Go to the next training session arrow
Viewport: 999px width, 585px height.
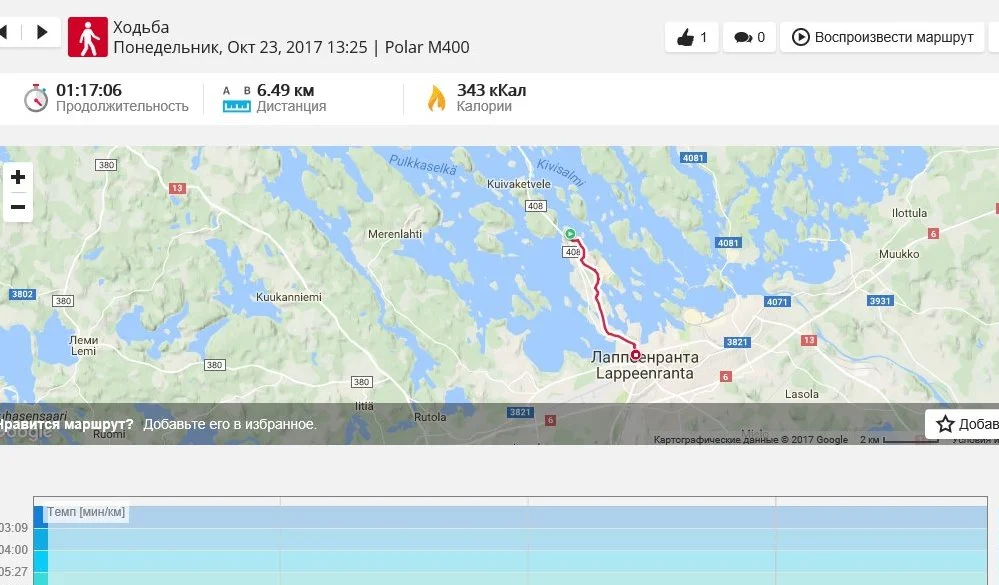42,32
